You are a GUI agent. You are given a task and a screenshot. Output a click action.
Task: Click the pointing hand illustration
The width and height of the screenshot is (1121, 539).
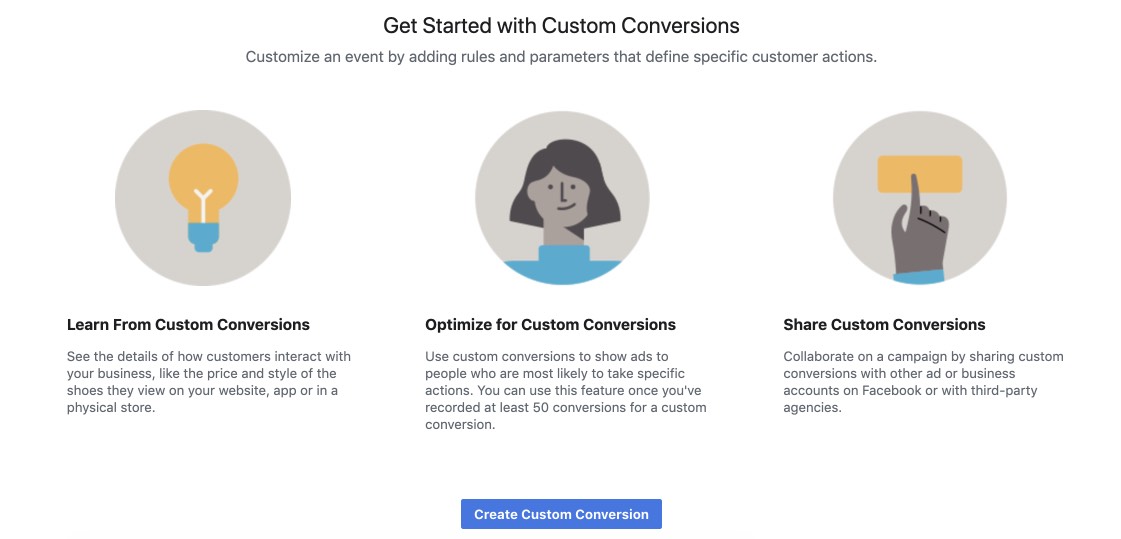[920, 198]
